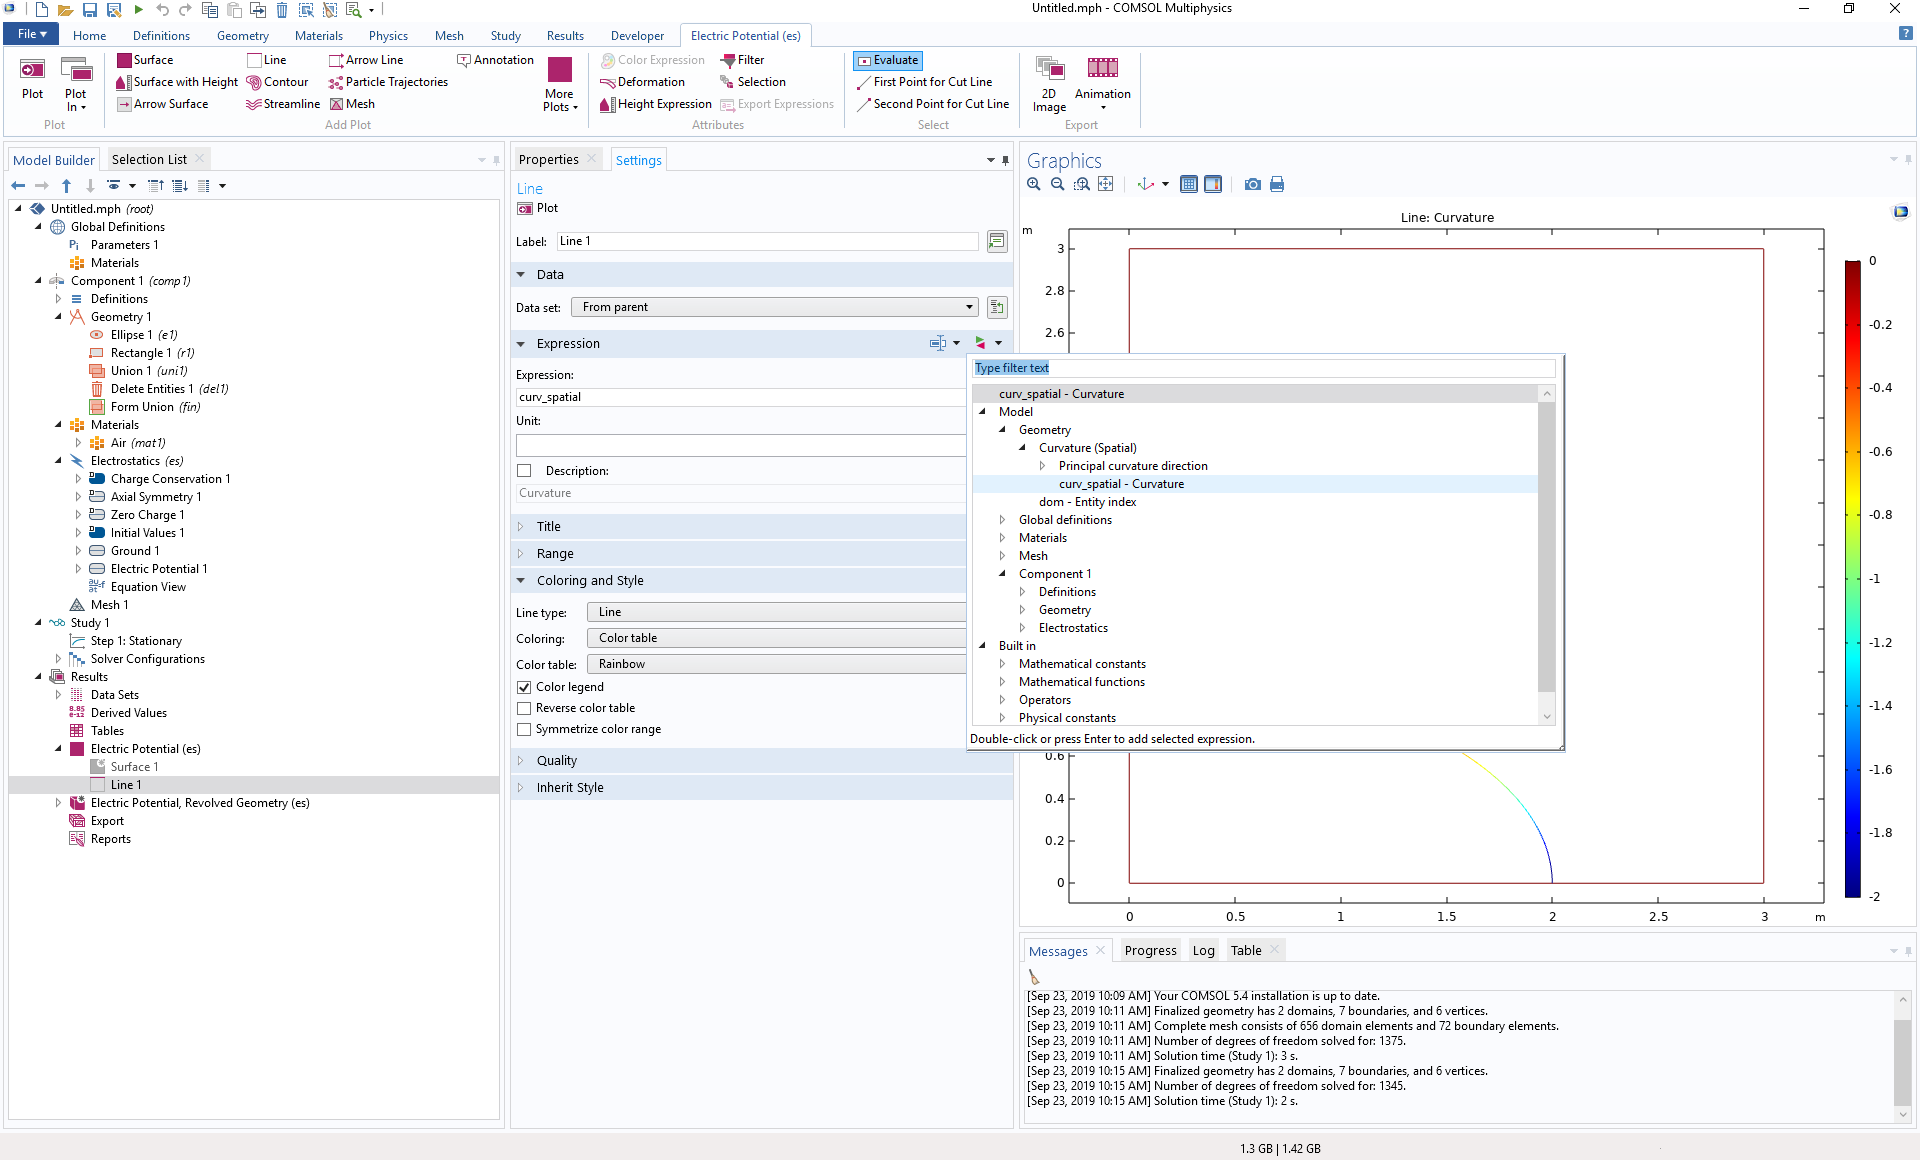The height and width of the screenshot is (1160, 1920).
Task: Take a snapshot with the camera icon
Action: click(x=1252, y=184)
